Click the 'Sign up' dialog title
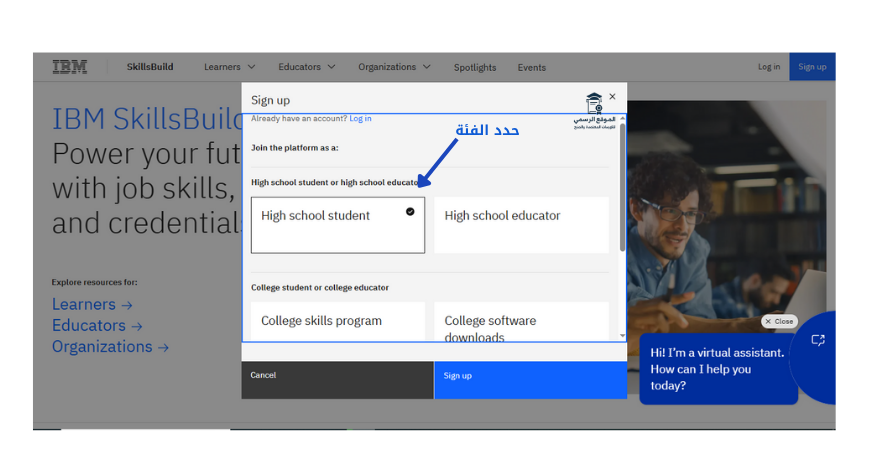Screen dimensions: 870x460 [x=270, y=100]
